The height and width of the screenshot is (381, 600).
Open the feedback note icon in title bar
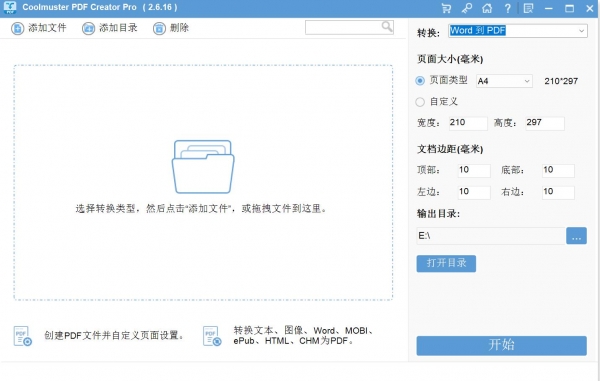point(528,8)
